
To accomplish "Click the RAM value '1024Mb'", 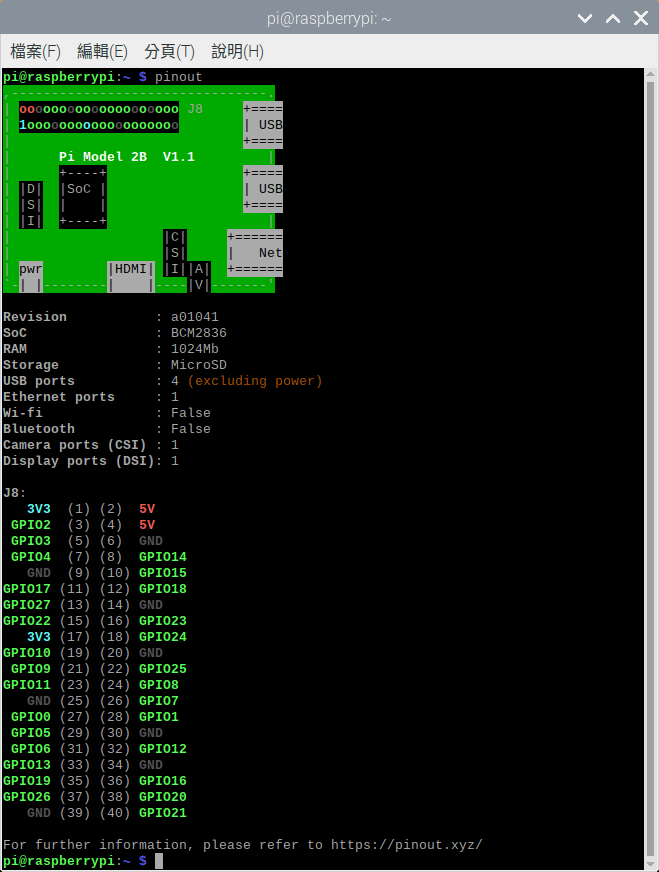I will (x=195, y=349).
